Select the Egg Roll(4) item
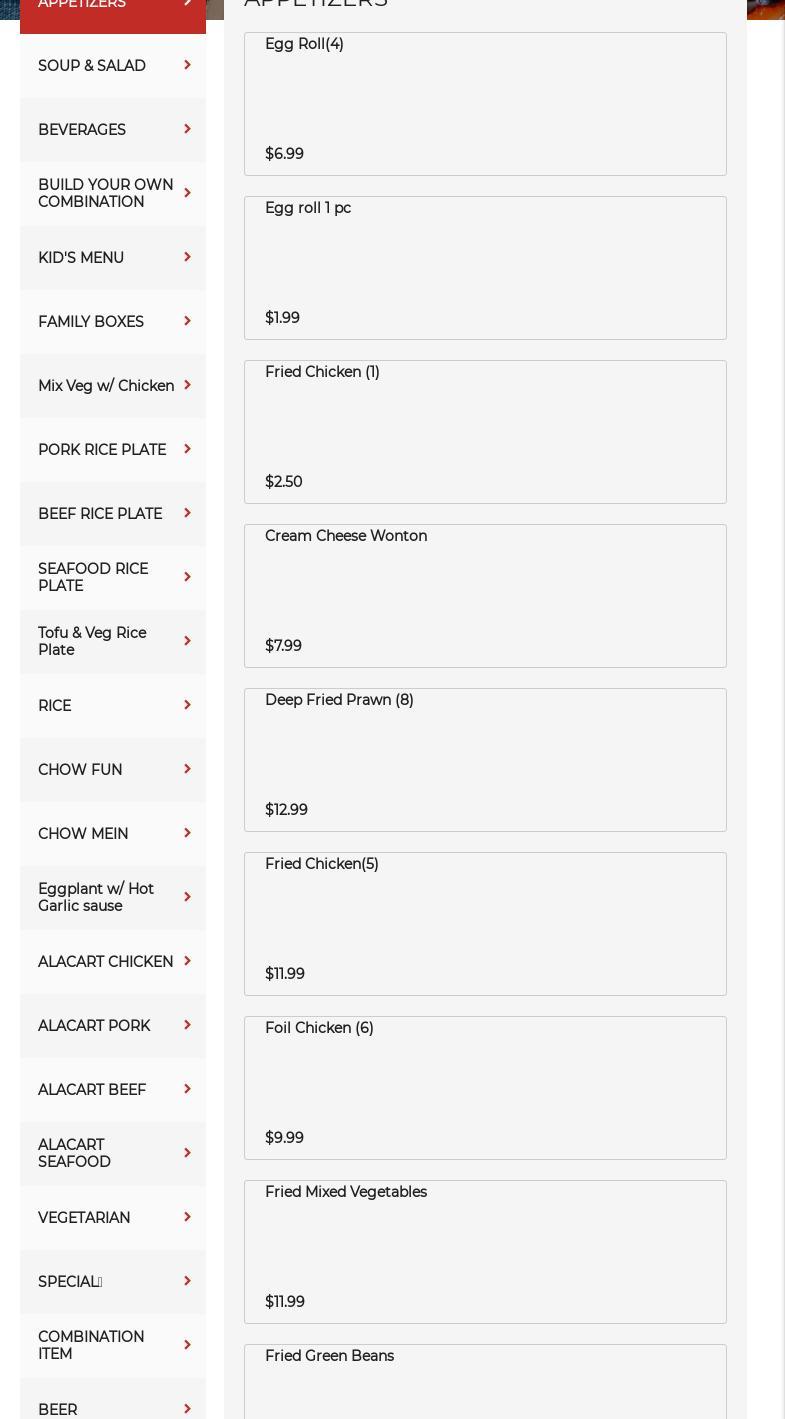The height and width of the screenshot is (1419, 785). click(485, 104)
